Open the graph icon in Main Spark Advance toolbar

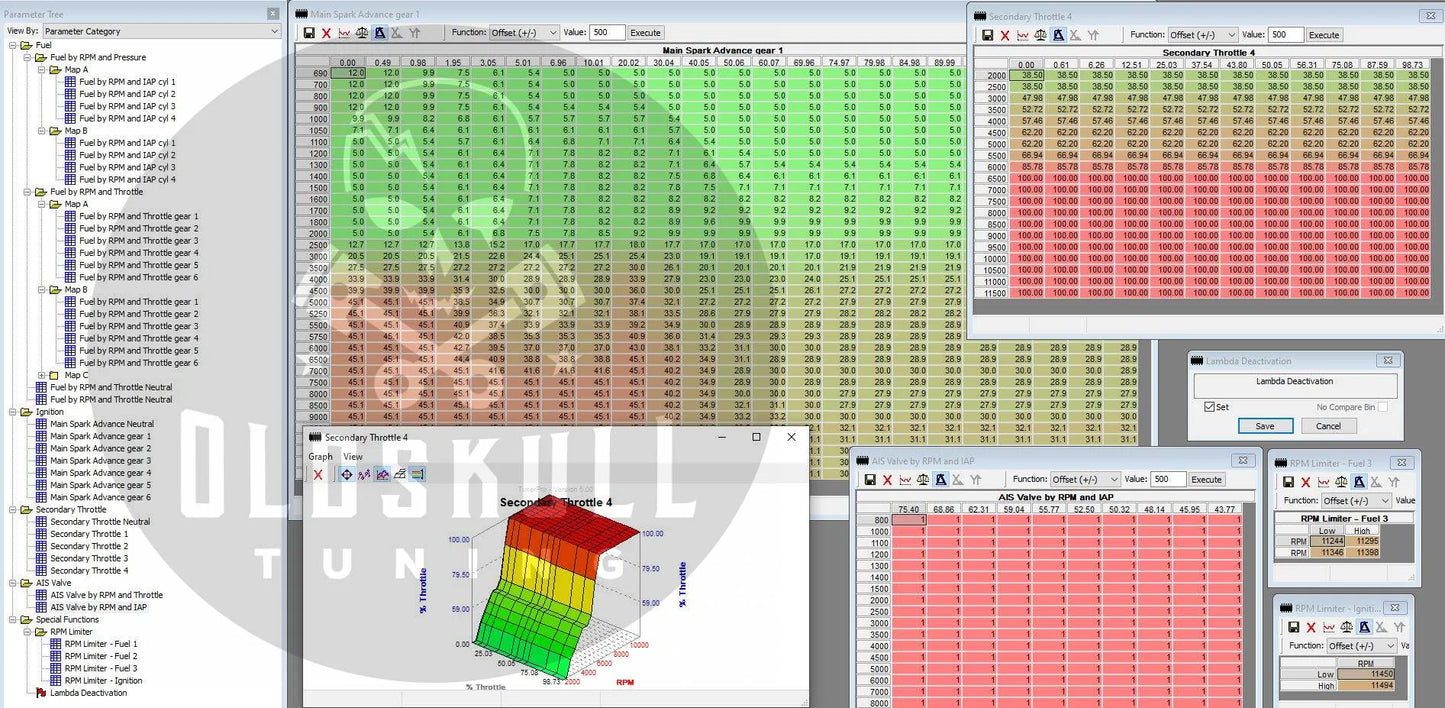(x=344, y=33)
